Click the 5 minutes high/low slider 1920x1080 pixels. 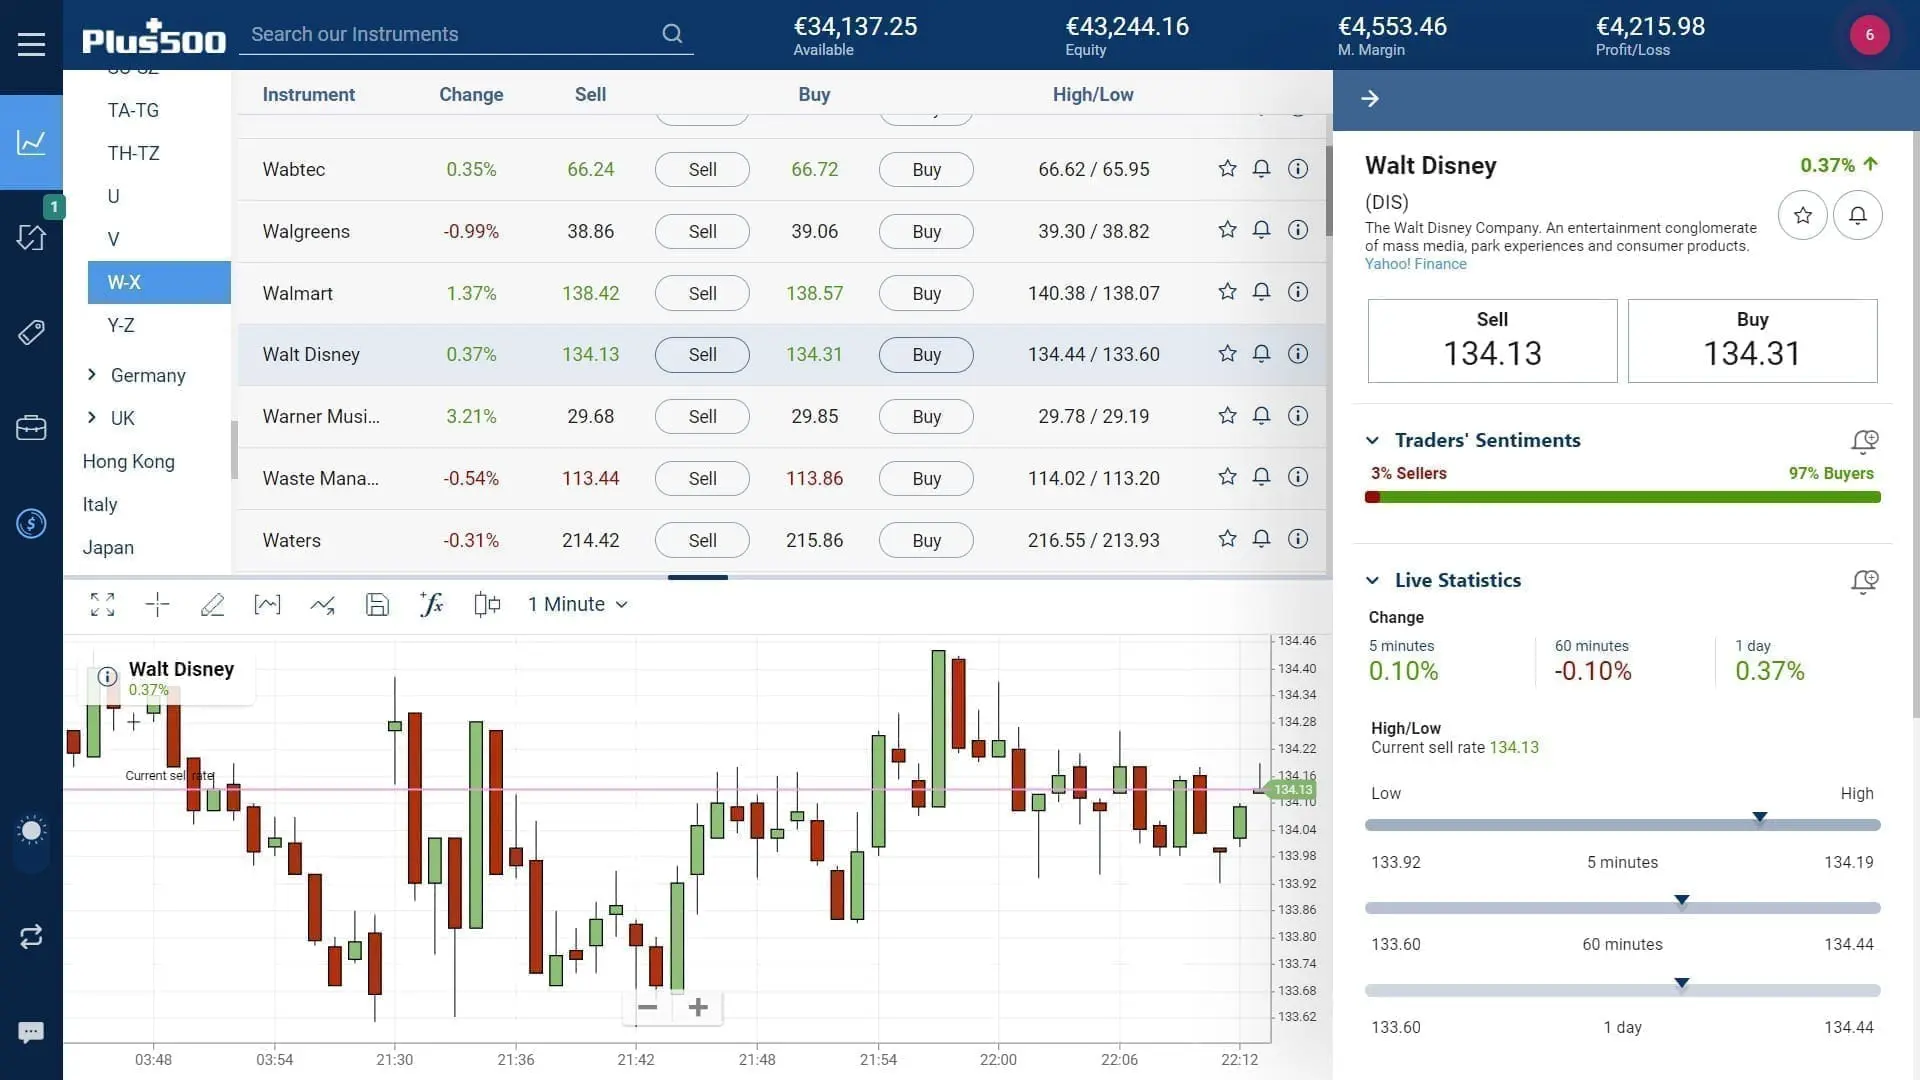pyautogui.click(x=1622, y=825)
